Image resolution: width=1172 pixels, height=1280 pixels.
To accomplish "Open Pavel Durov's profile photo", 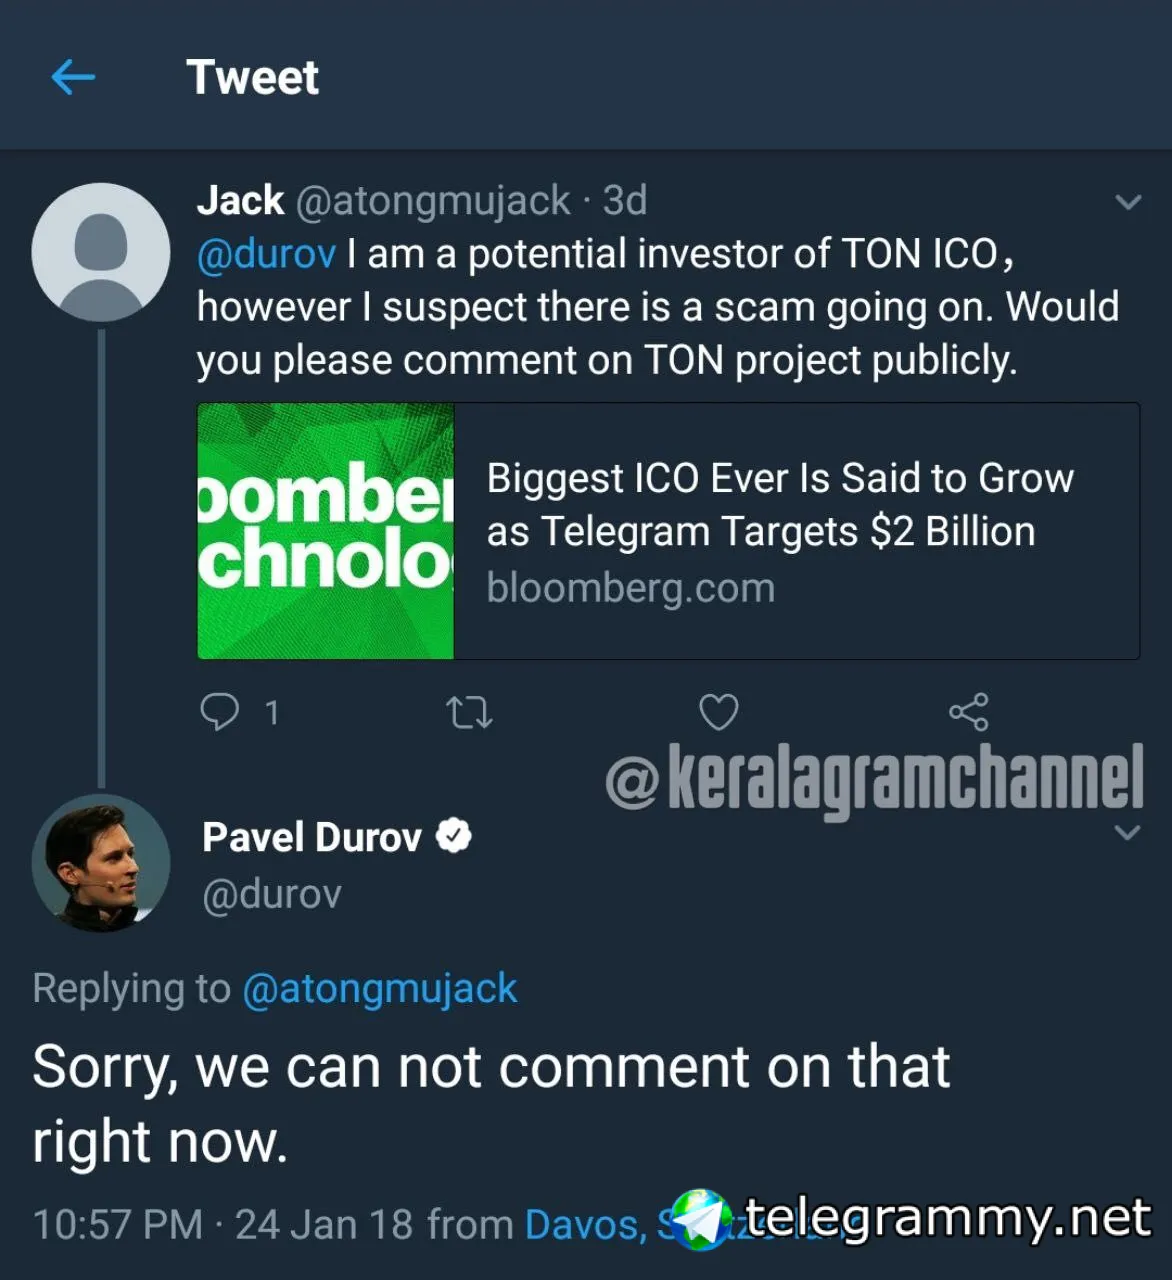I will 101,864.
